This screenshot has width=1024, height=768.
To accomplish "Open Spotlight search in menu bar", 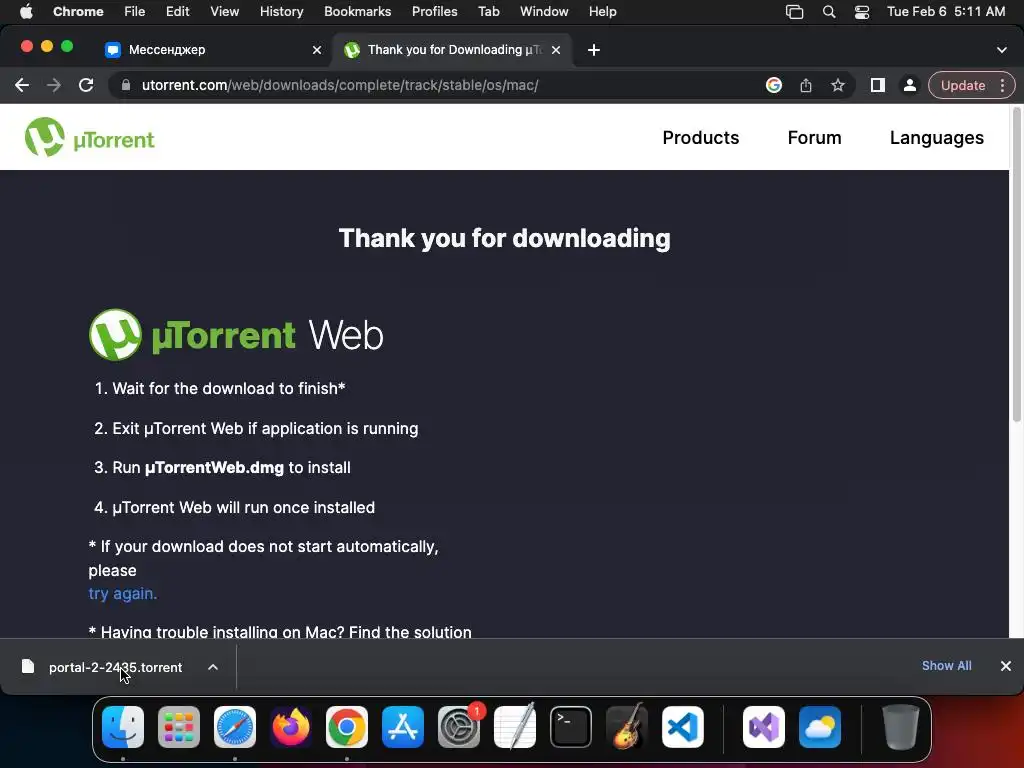I will point(829,12).
